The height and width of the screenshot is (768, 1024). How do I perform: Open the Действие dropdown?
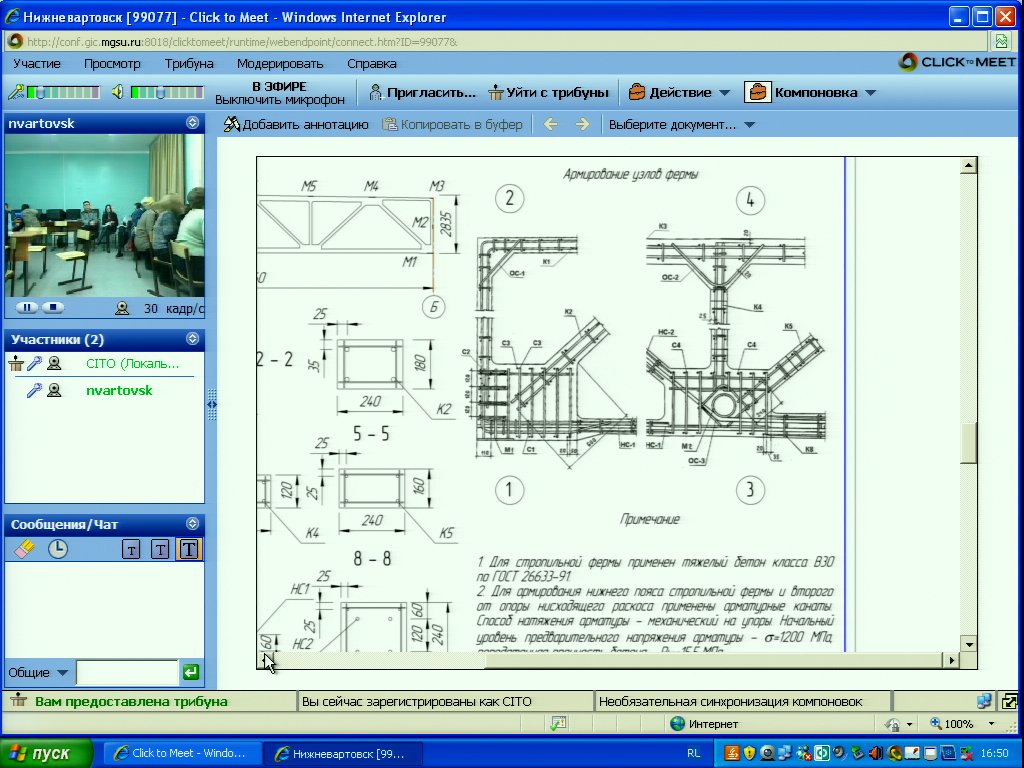coord(679,93)
